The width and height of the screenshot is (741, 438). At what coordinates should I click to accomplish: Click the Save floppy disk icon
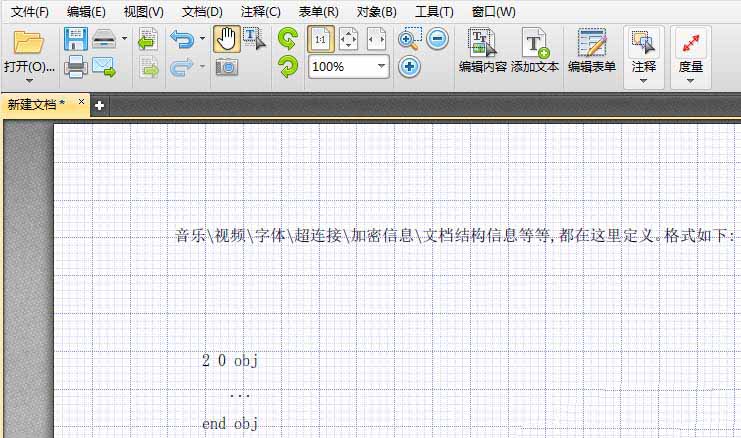(x=75, y=40)
